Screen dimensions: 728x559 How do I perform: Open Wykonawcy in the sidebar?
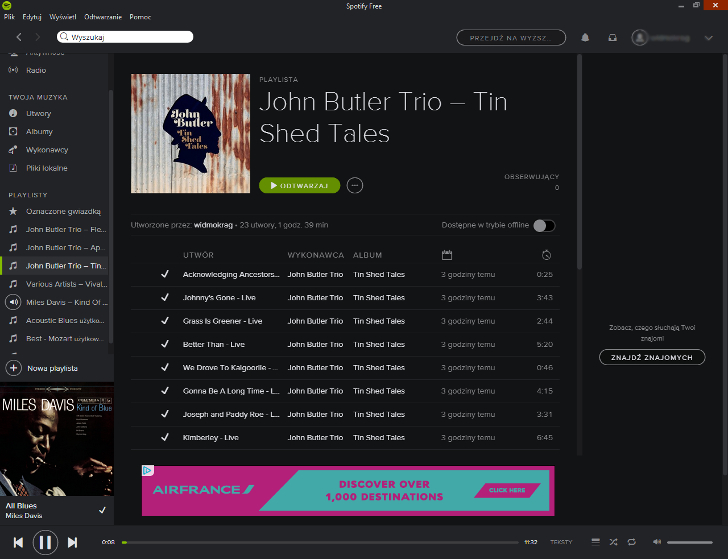(x=47, y=150)
